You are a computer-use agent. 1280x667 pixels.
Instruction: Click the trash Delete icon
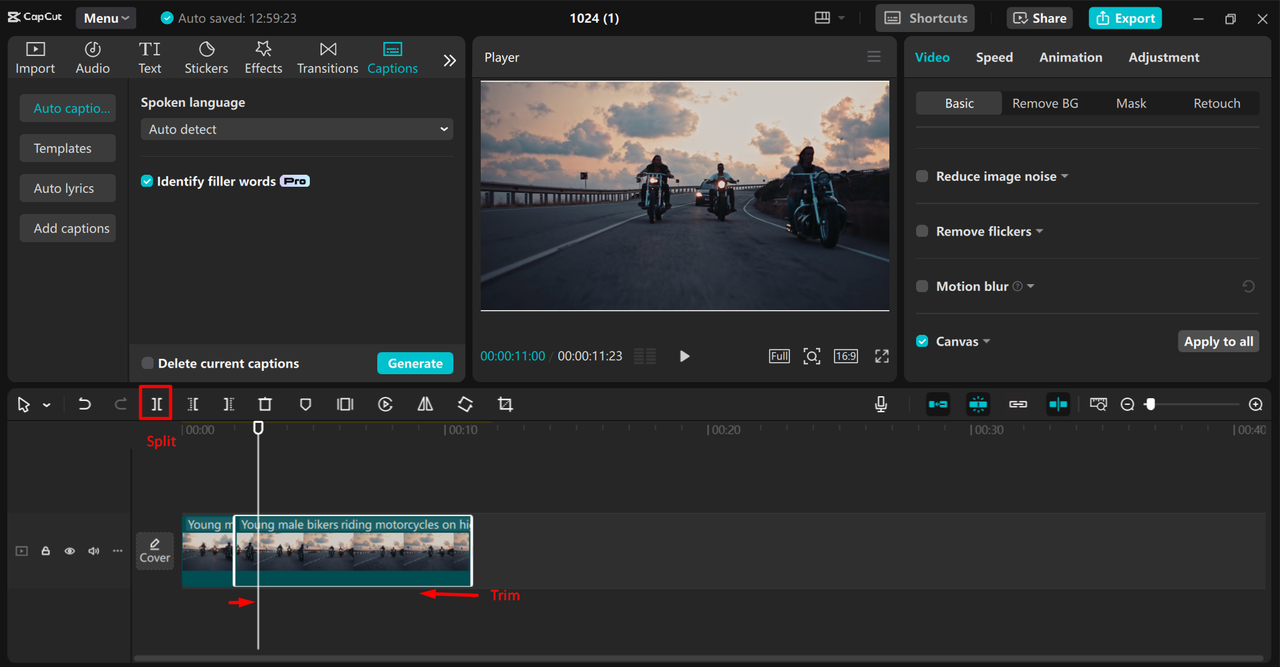pyautogui.click(x=265, y=404)
